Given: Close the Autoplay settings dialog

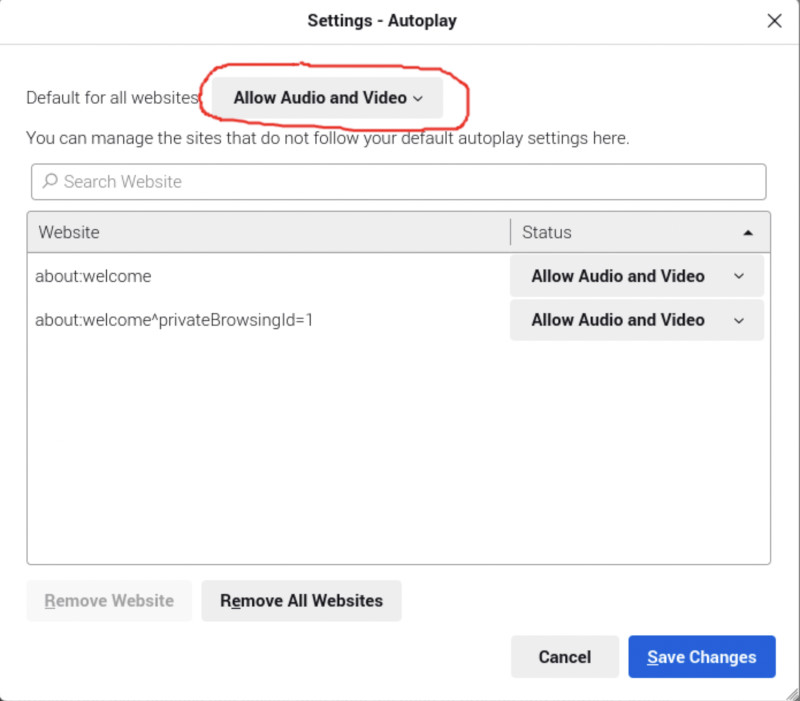Looking at the screenshot, I should point(773,21).
